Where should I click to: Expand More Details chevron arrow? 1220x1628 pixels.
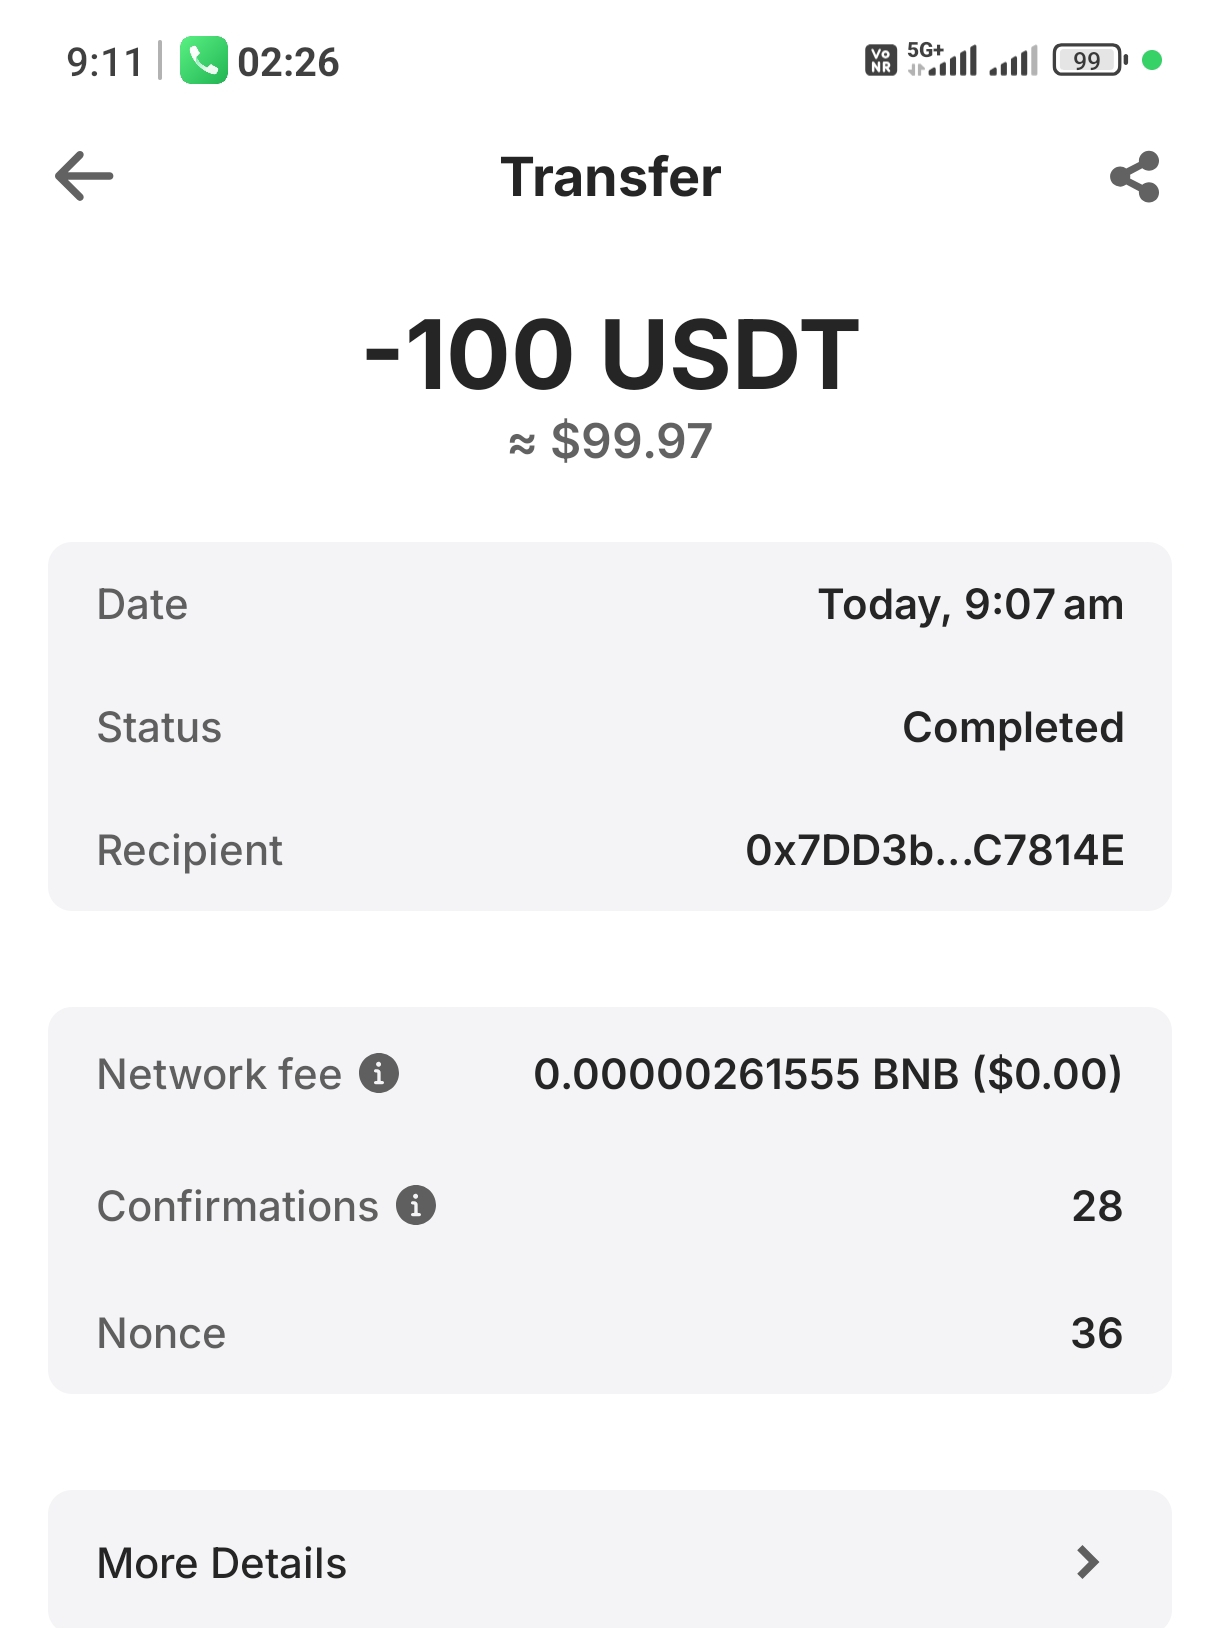(x=1087, y=1562)
